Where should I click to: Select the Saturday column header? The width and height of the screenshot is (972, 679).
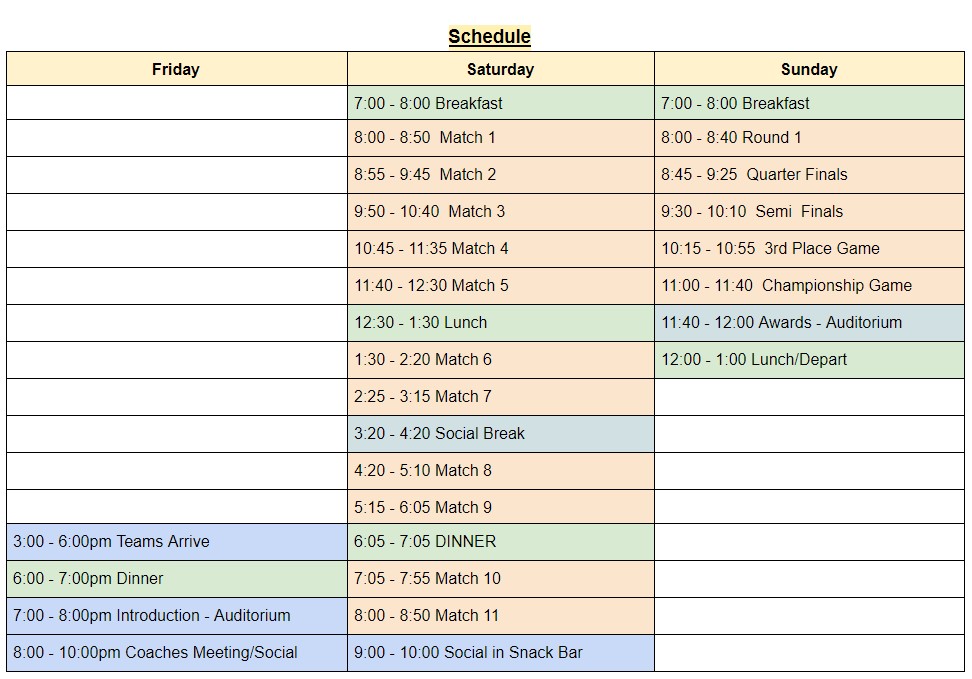point(501,69)
